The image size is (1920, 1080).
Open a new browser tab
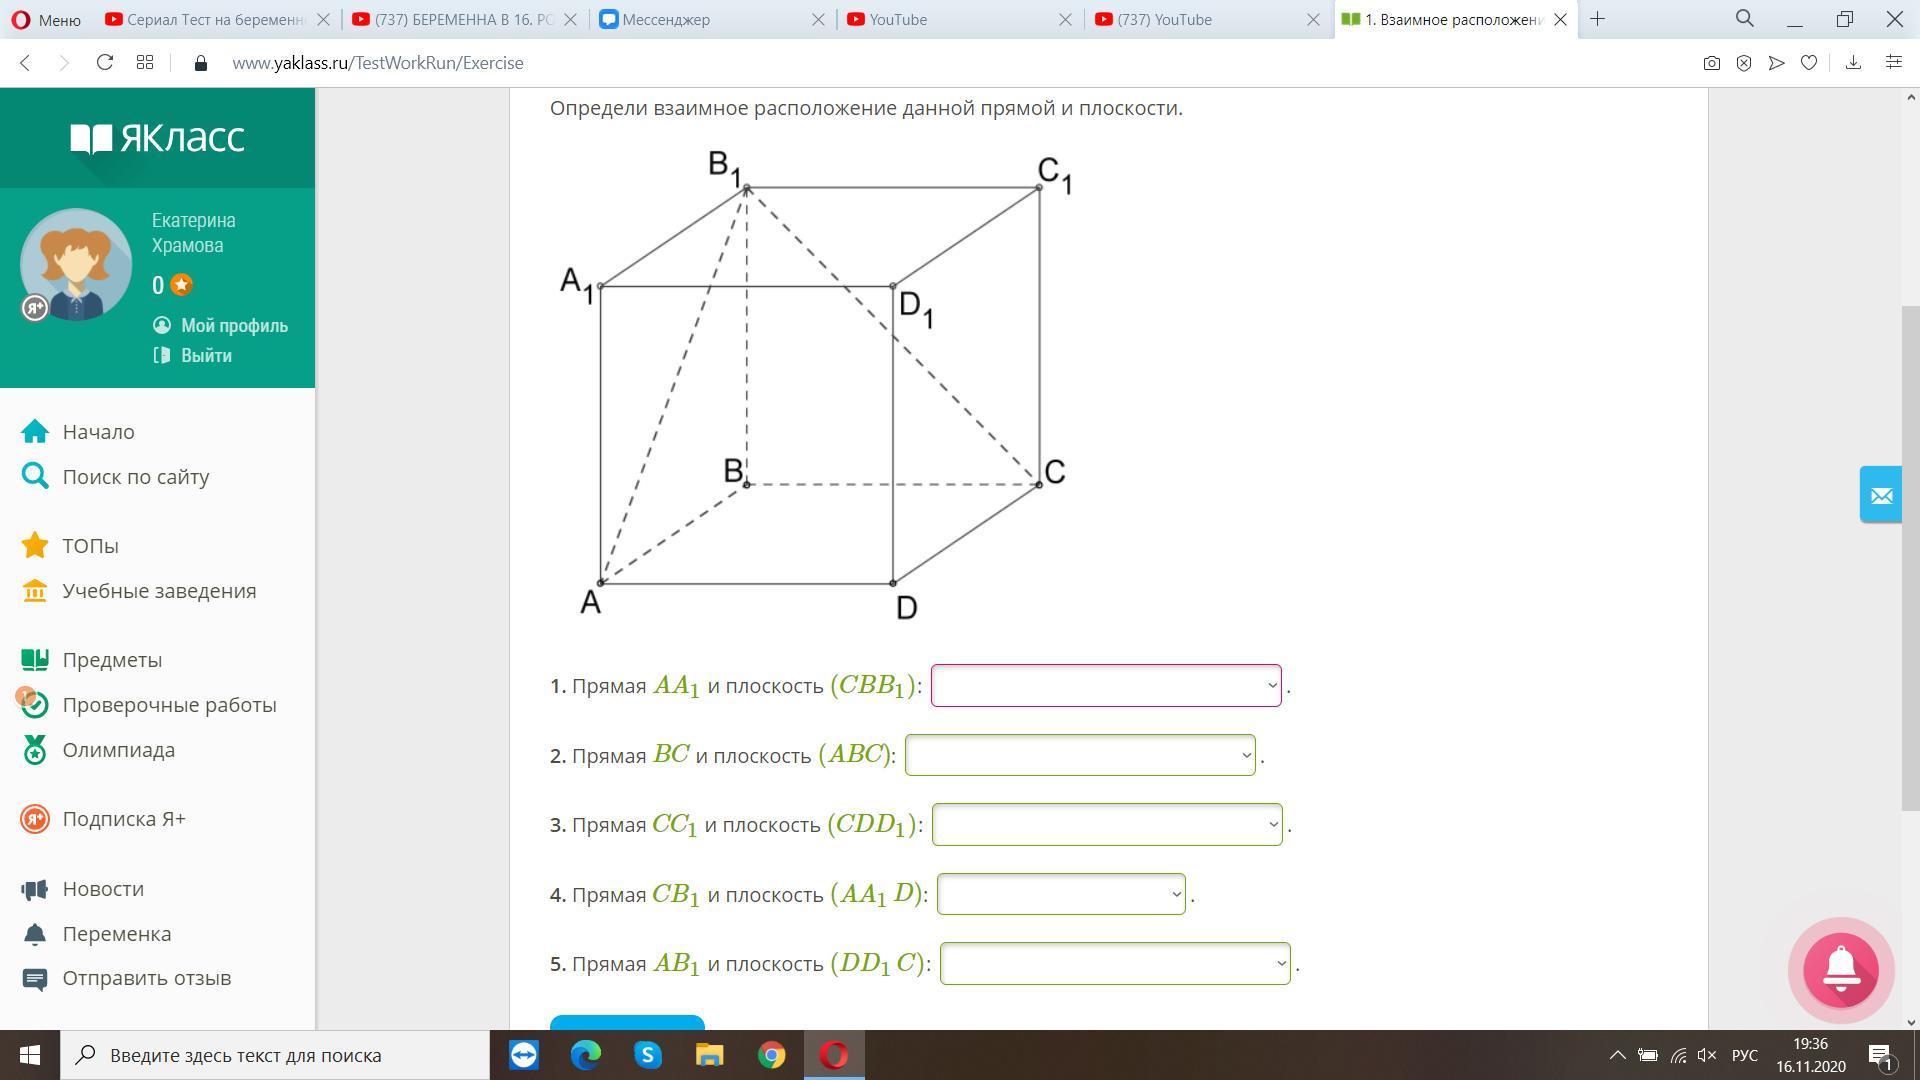pos(1597,19)
